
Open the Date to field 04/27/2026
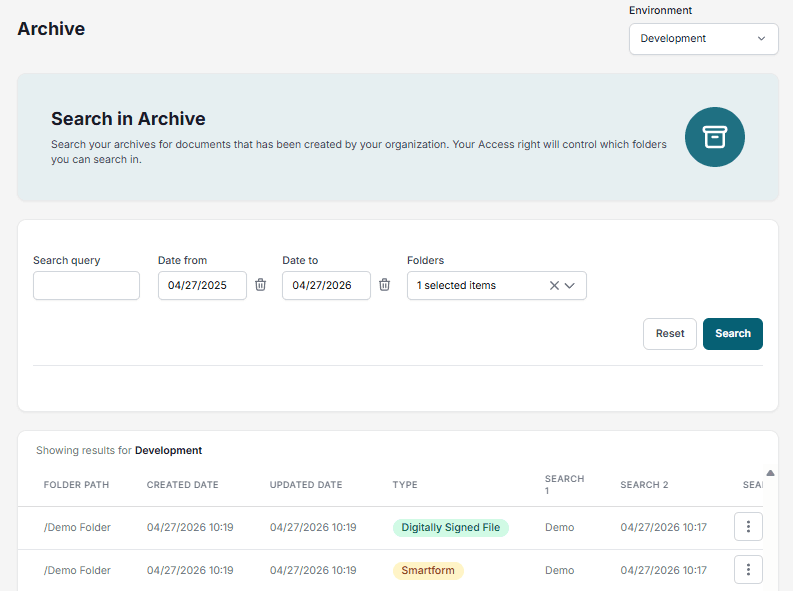(326, 286)
